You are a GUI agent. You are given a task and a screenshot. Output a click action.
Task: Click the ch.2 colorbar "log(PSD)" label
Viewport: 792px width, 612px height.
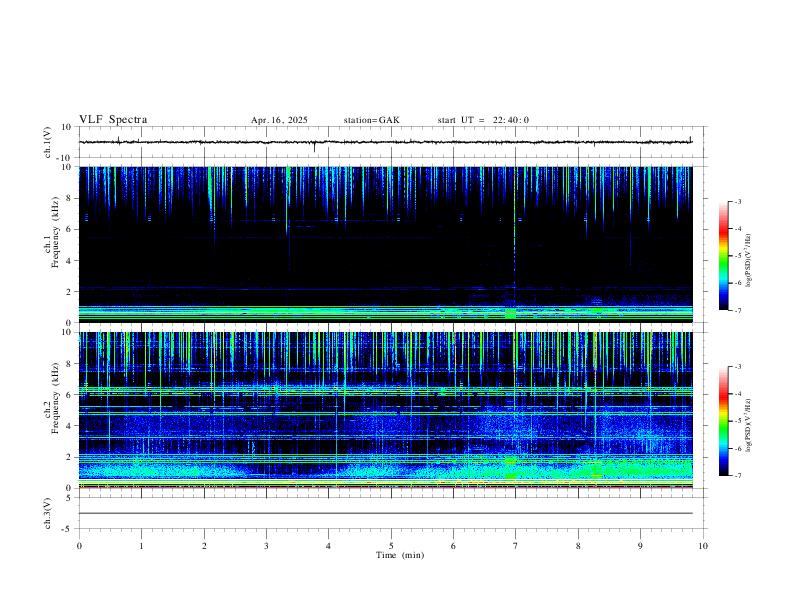(748, 425)
